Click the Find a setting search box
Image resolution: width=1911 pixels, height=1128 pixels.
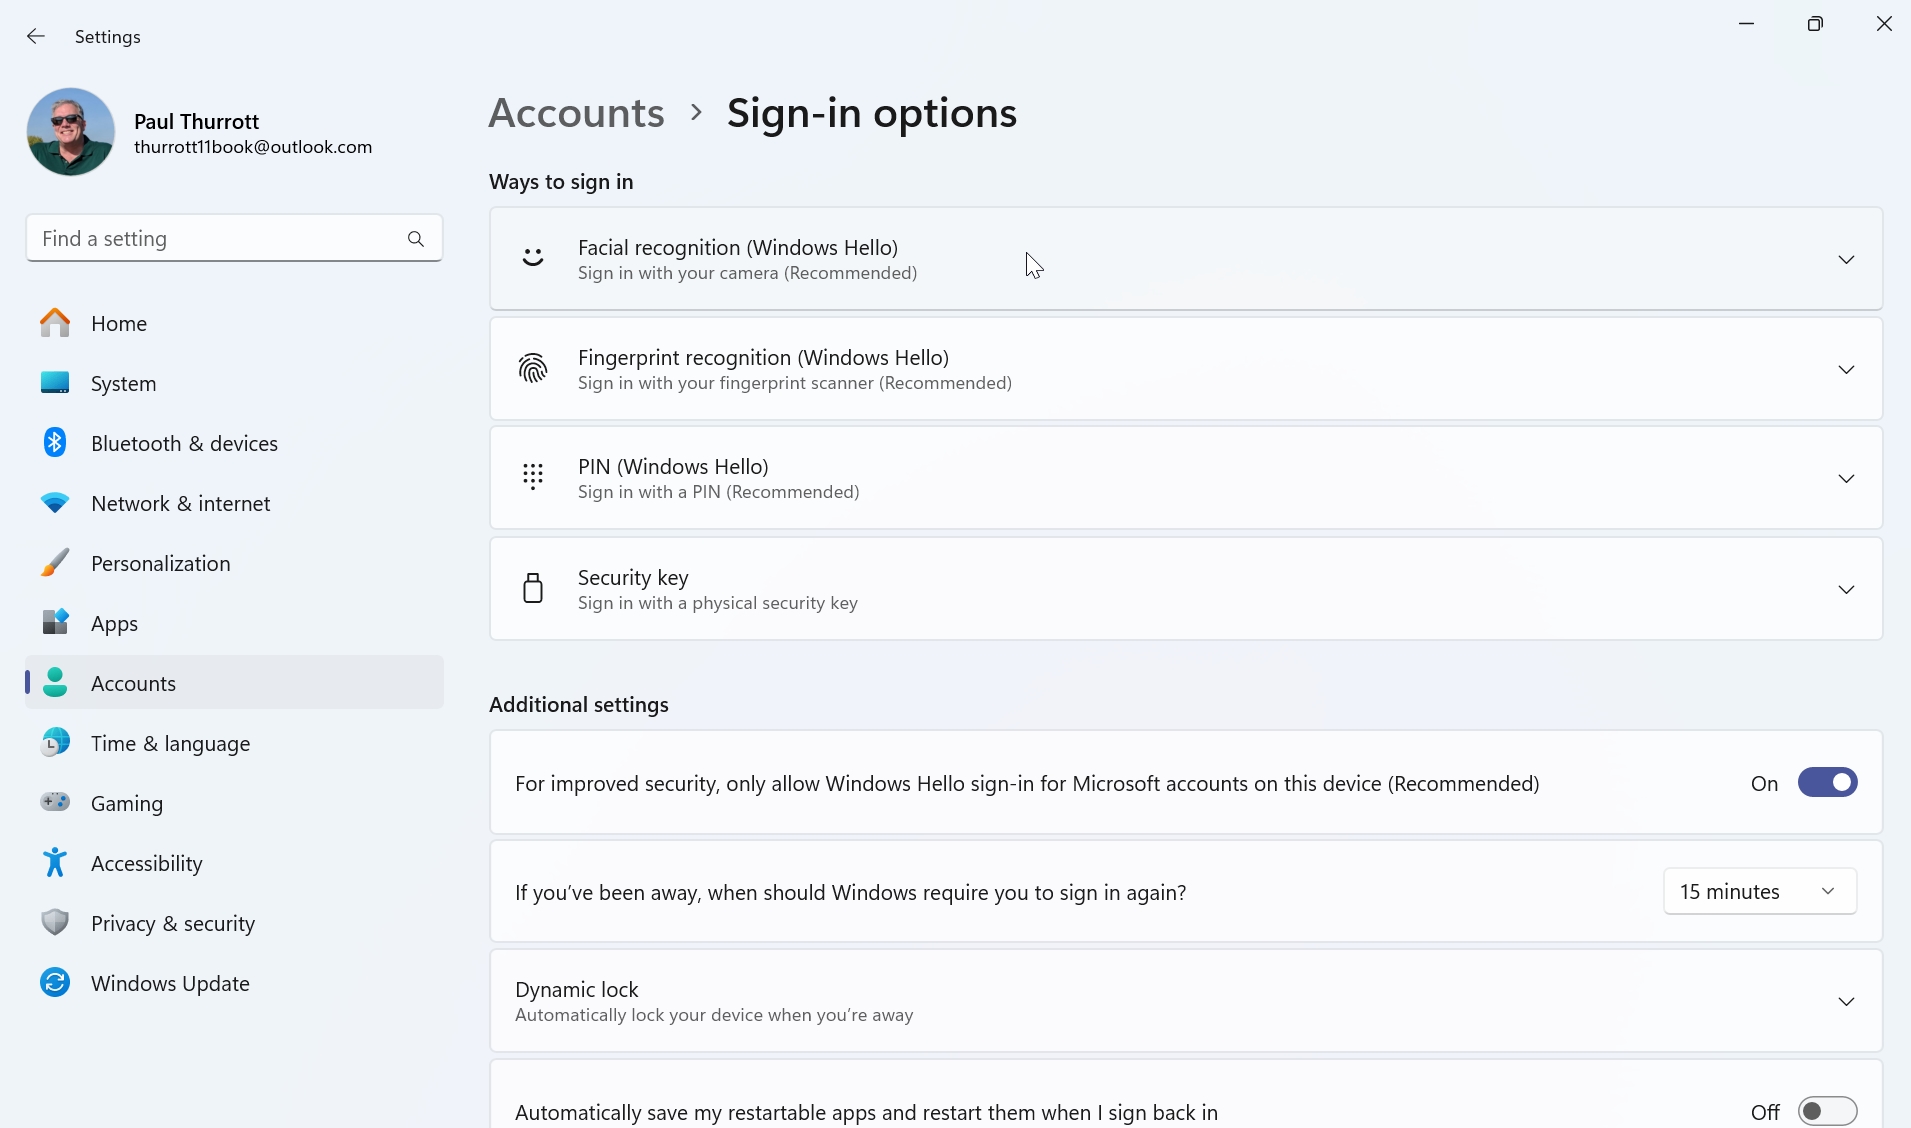coord(215,239)
